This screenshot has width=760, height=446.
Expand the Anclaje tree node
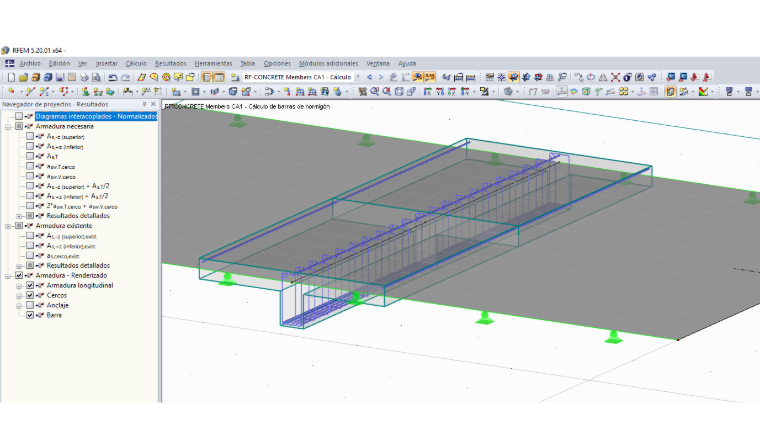pyautogui.click(x=19, y=305)
